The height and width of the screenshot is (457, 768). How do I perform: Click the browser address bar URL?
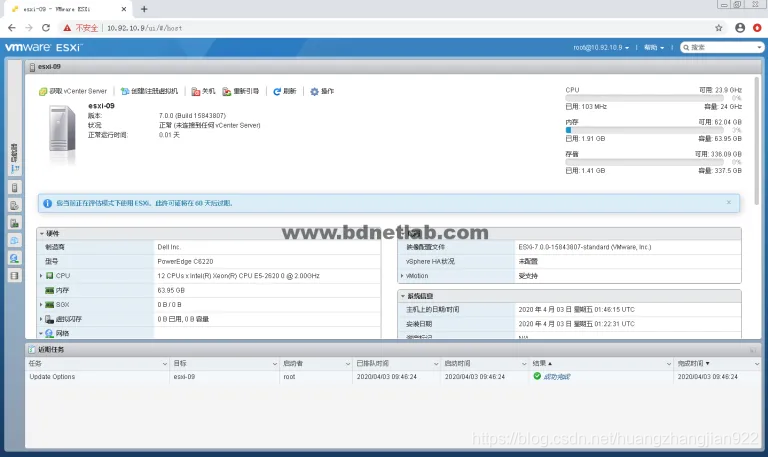click(x=144, y=28)
